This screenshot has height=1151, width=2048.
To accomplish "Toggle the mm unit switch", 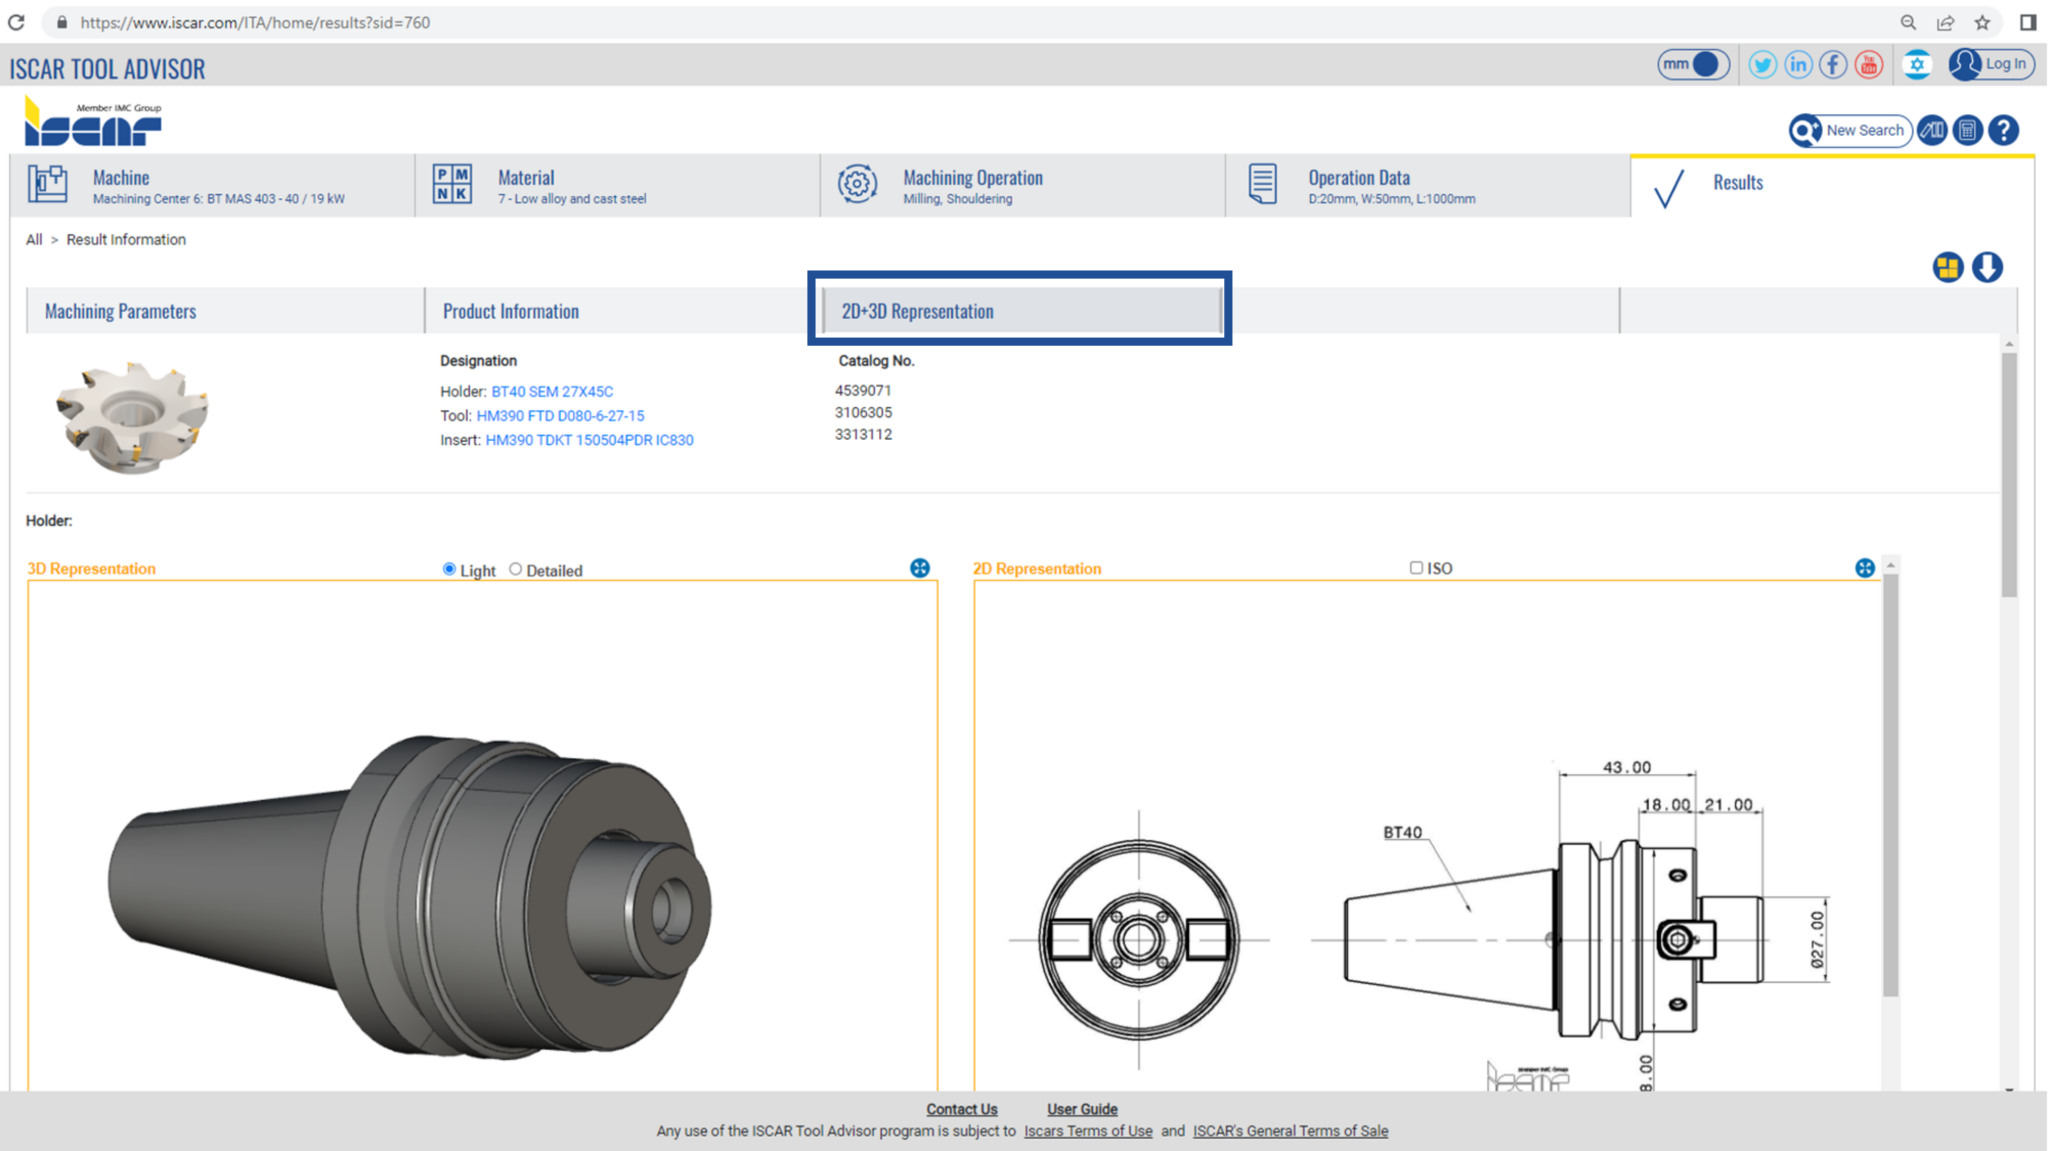I will click(x=1693, y=65).
